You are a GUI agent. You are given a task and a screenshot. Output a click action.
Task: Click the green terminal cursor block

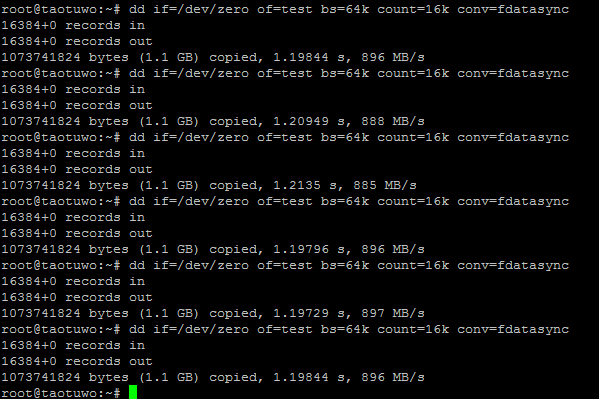pyautogui.click(x=133, y=393)
